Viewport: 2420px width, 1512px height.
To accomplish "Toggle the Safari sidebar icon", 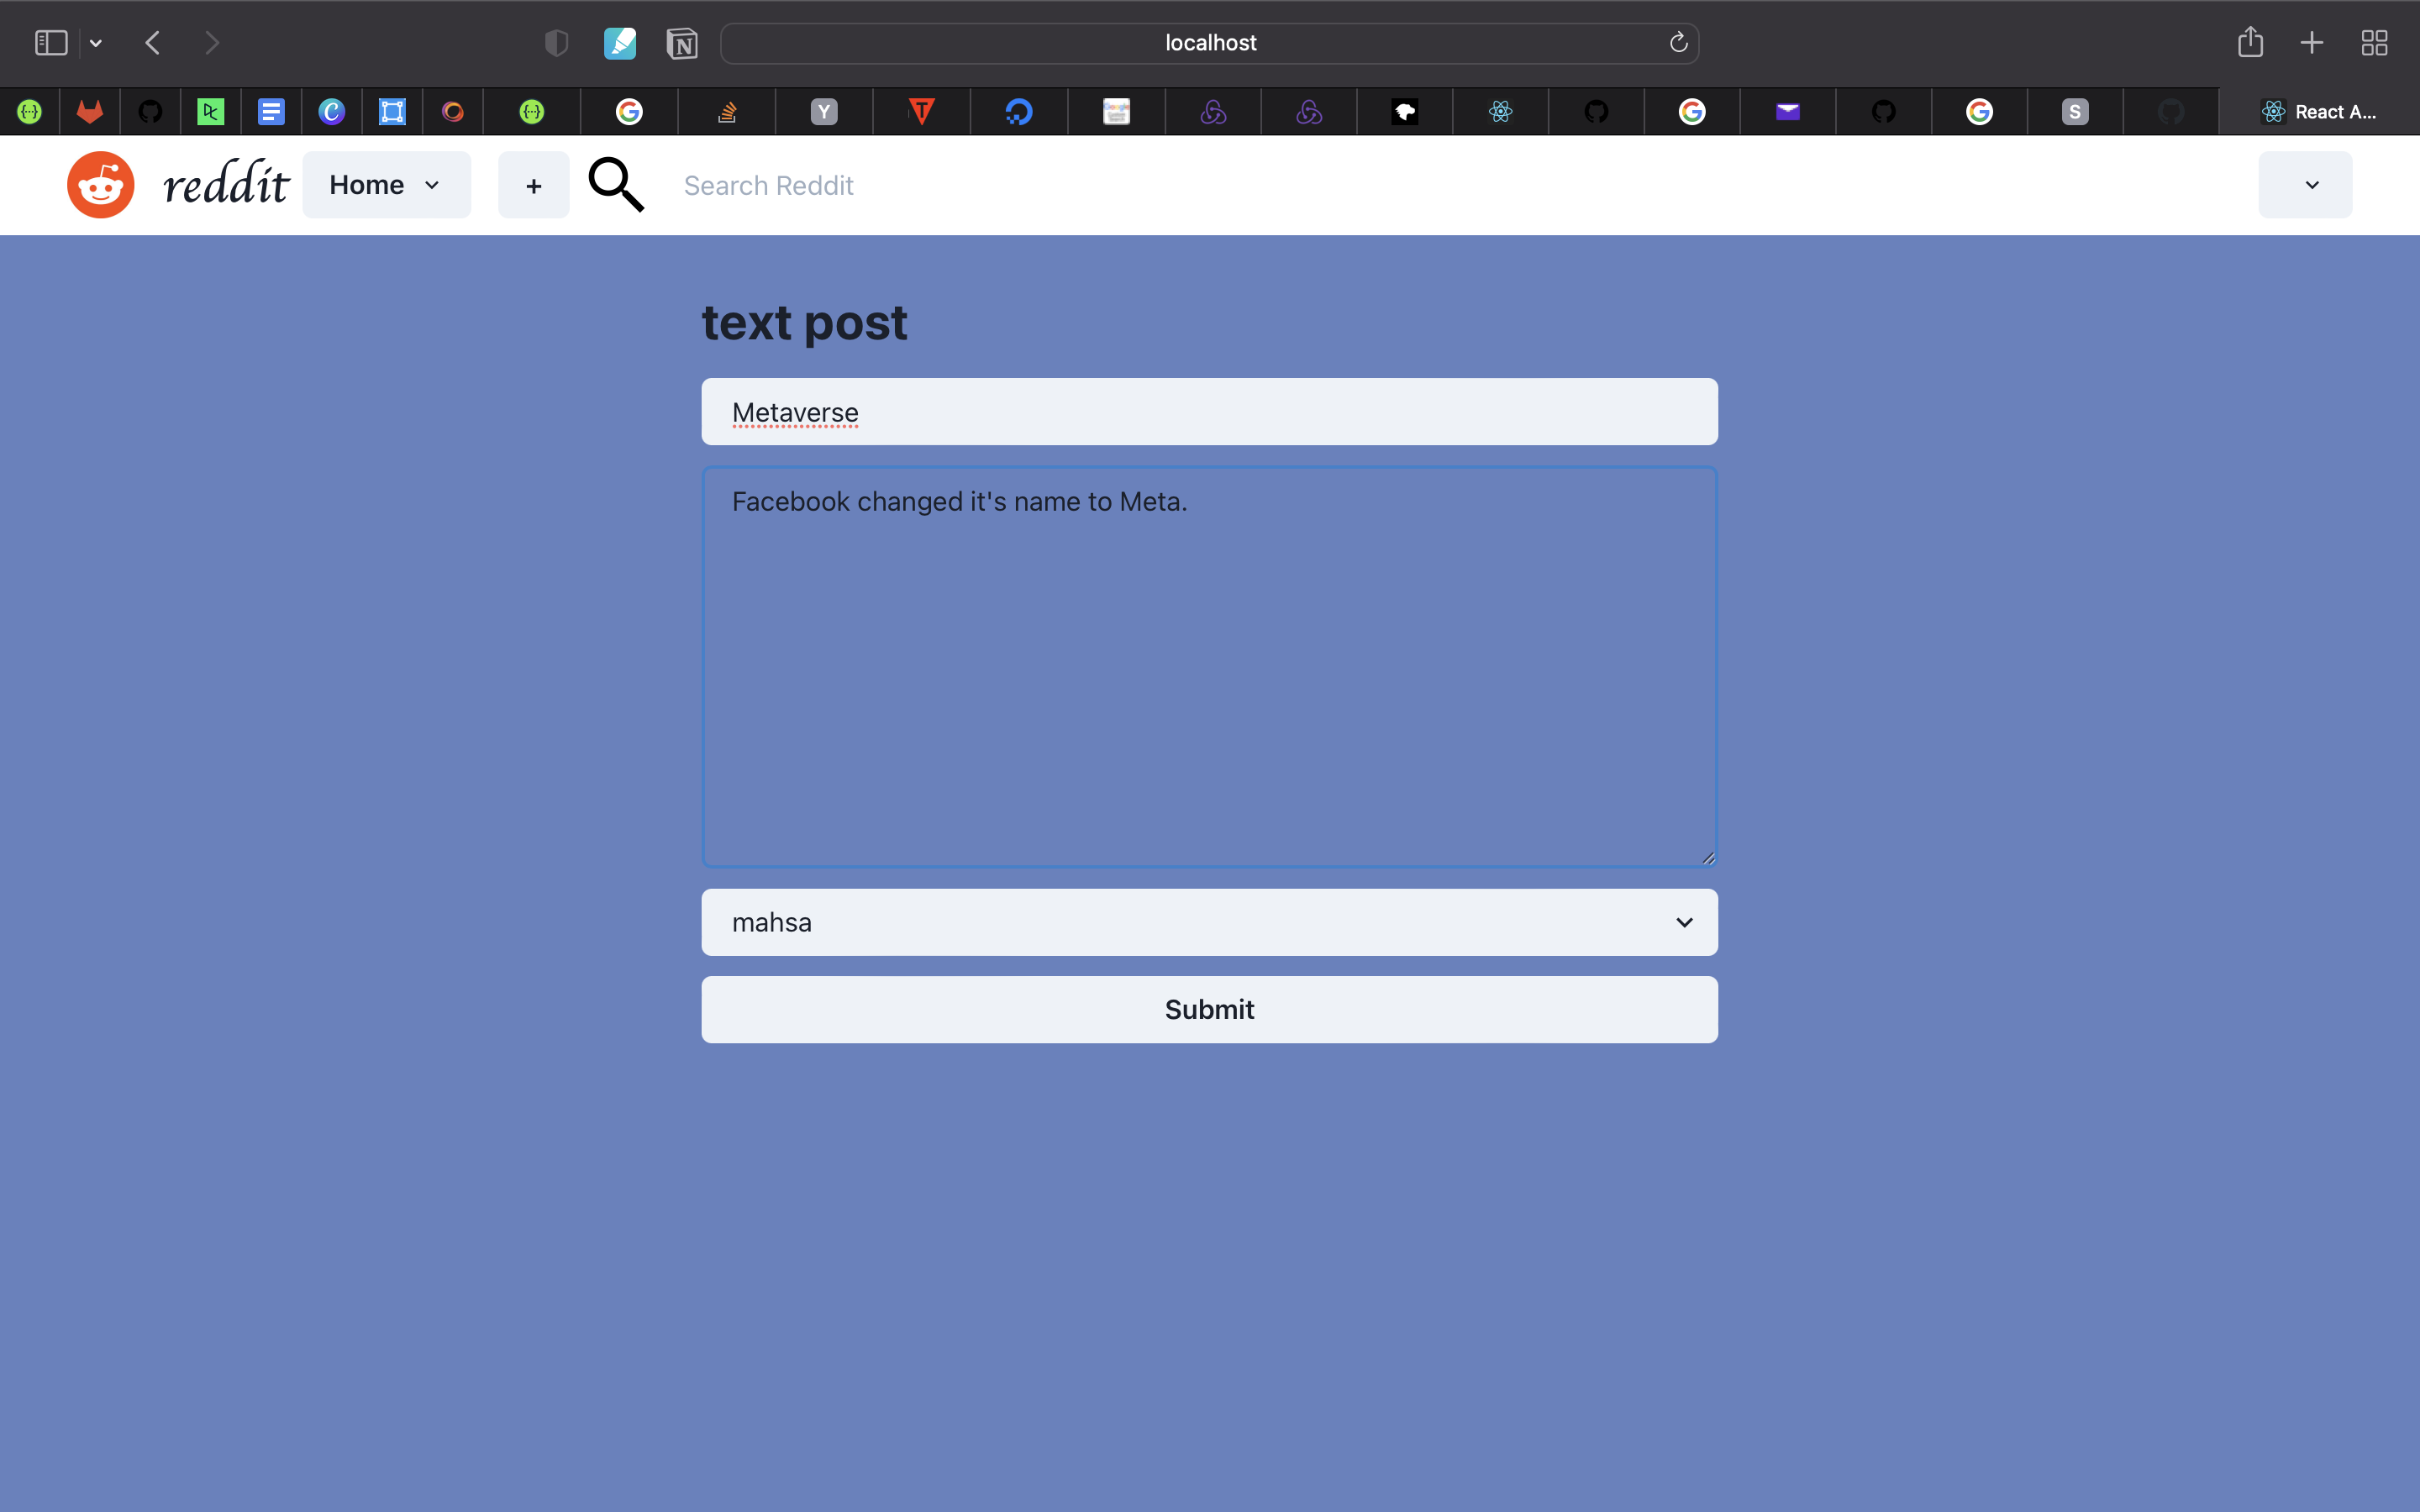I will (x=51, y=43).
